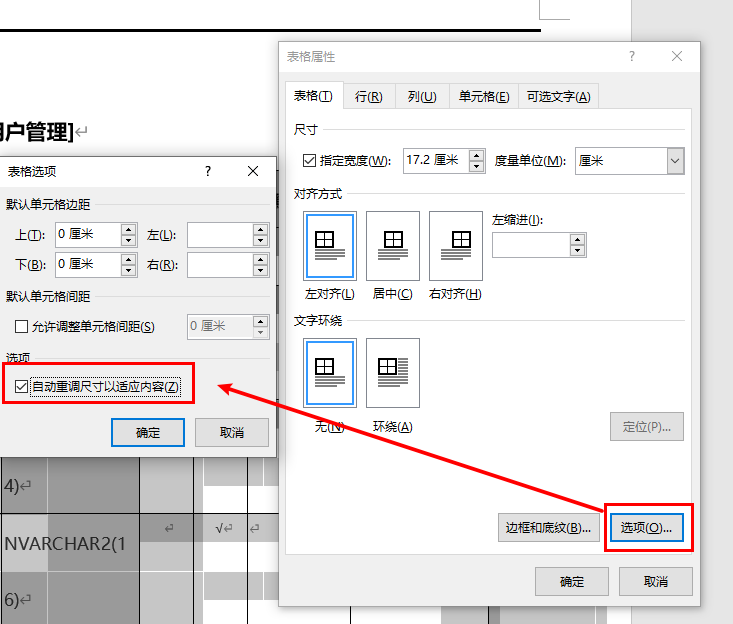Switch to 可选文字 tab
Screen dimensions: 733x624
click(x=559, y=97)
